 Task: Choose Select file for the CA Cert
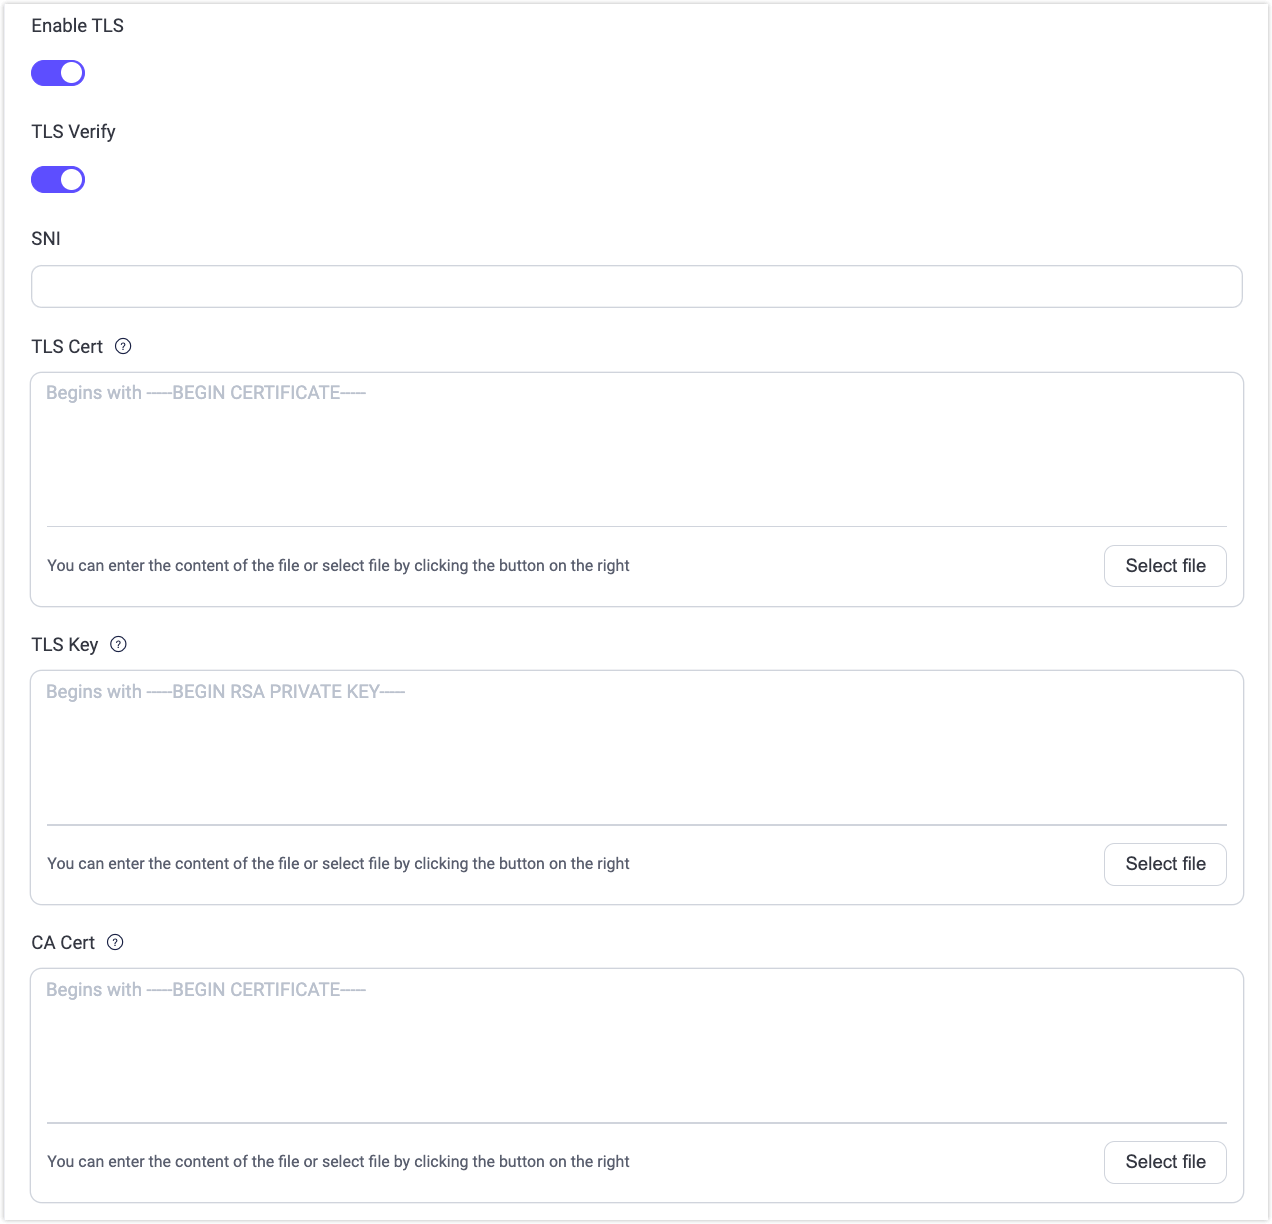(1165, 1162)
